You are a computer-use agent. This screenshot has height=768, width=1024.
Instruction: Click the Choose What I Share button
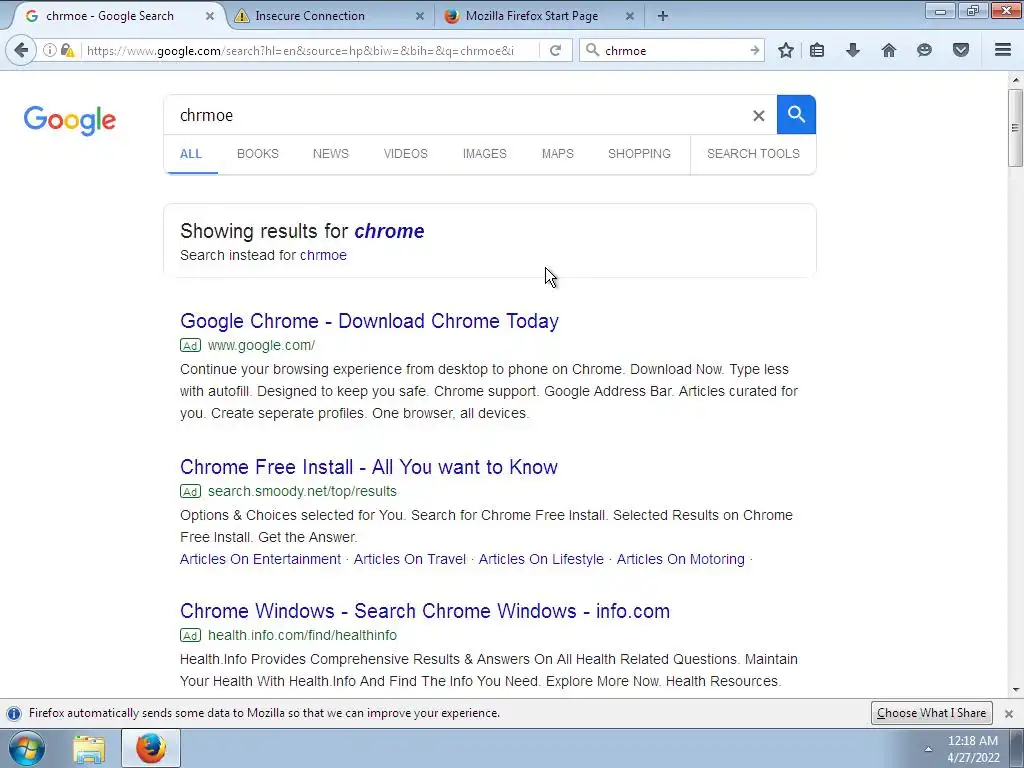coord(932,713)
